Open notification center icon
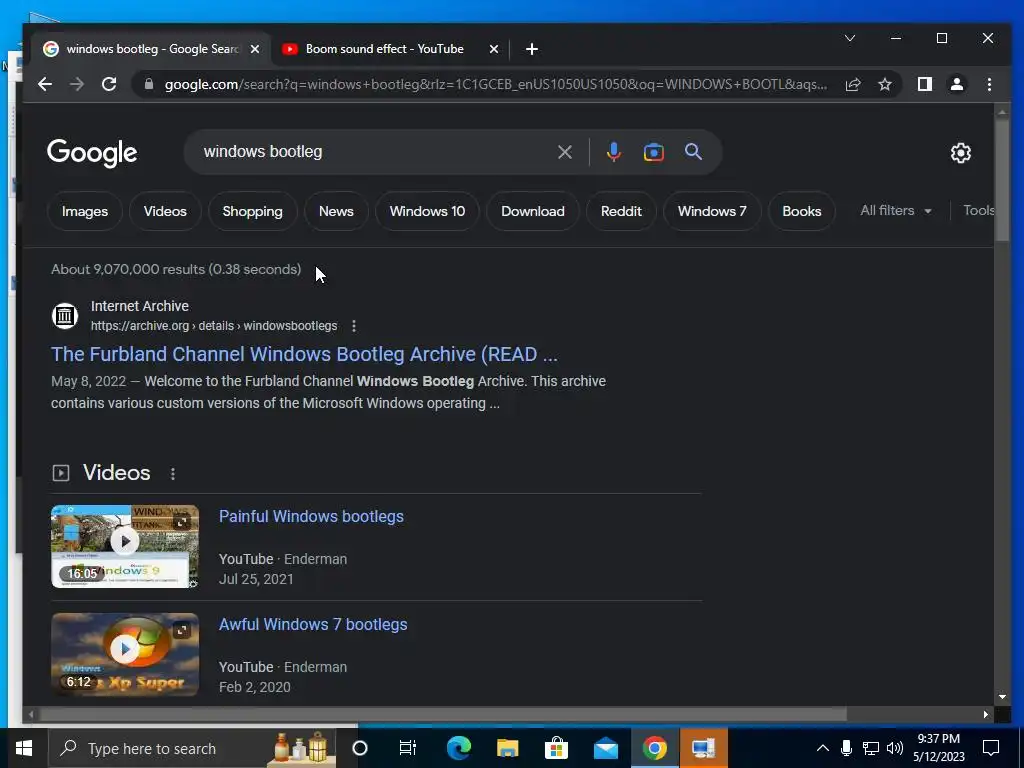1024x768 pixels. coord(991,748)
